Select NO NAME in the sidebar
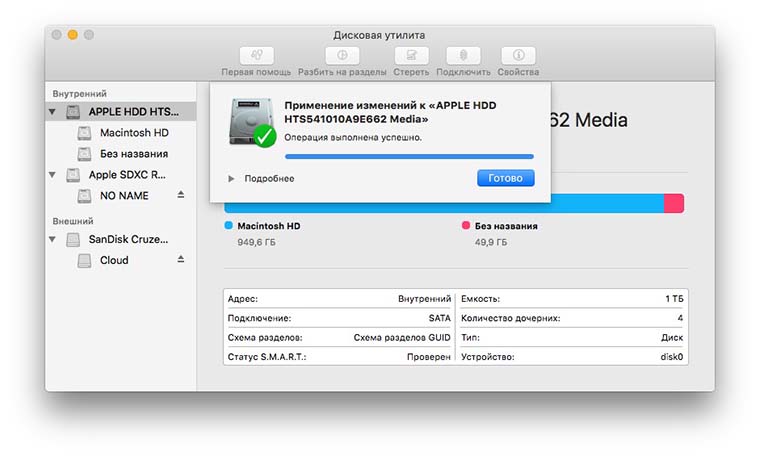 pos(124,196)
